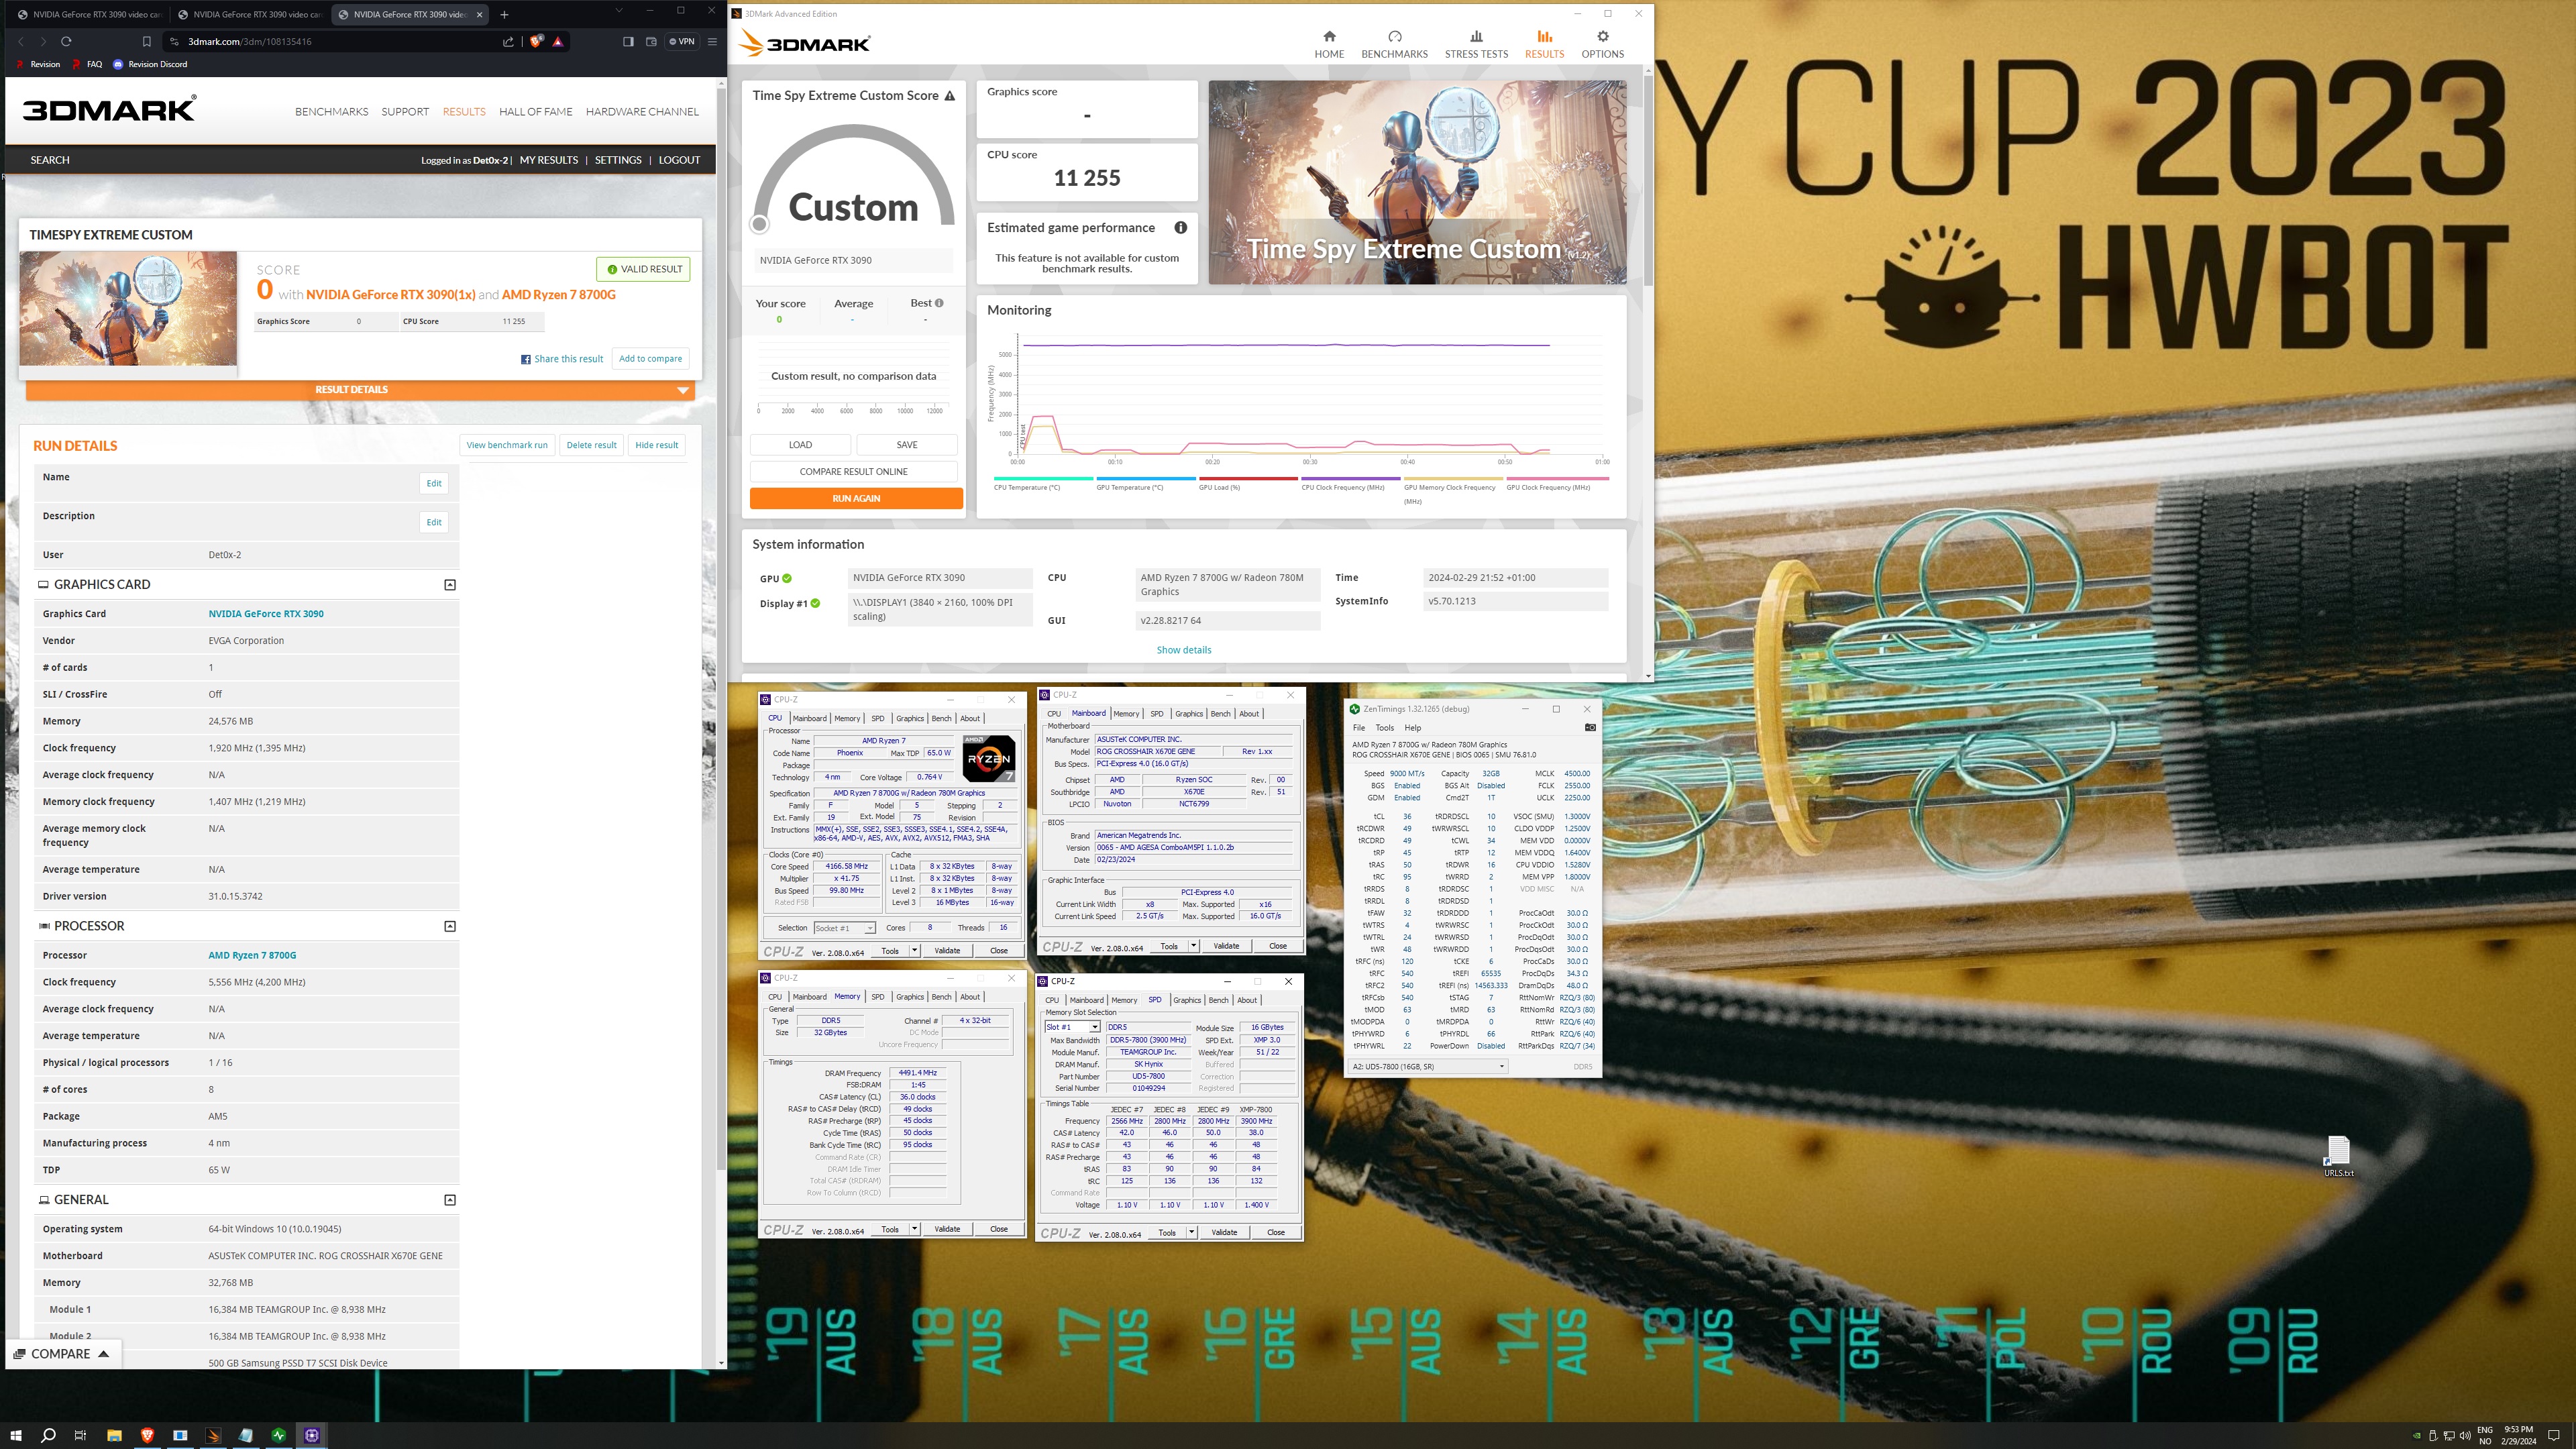Click the Brave Rewards triangle icon
This screenshot has width=2576, height=1449.
(558, 41)
